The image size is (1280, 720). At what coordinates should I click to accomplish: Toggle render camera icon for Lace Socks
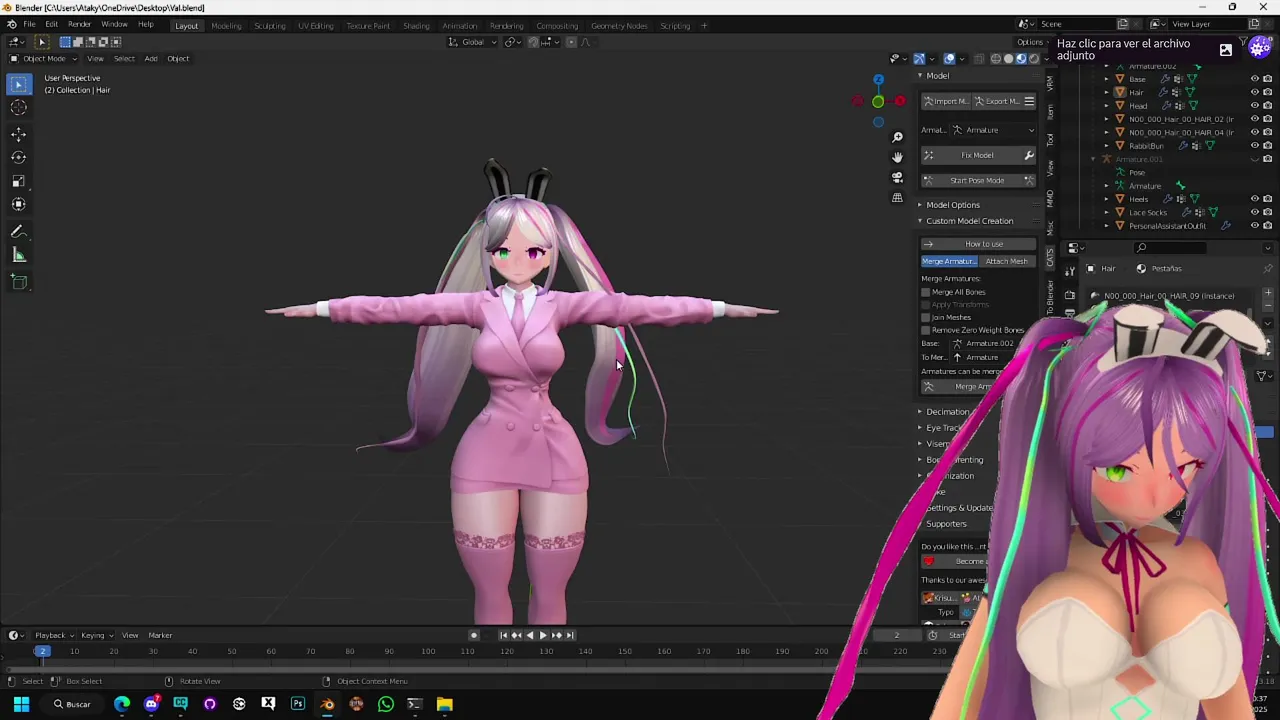(1267, 212)
